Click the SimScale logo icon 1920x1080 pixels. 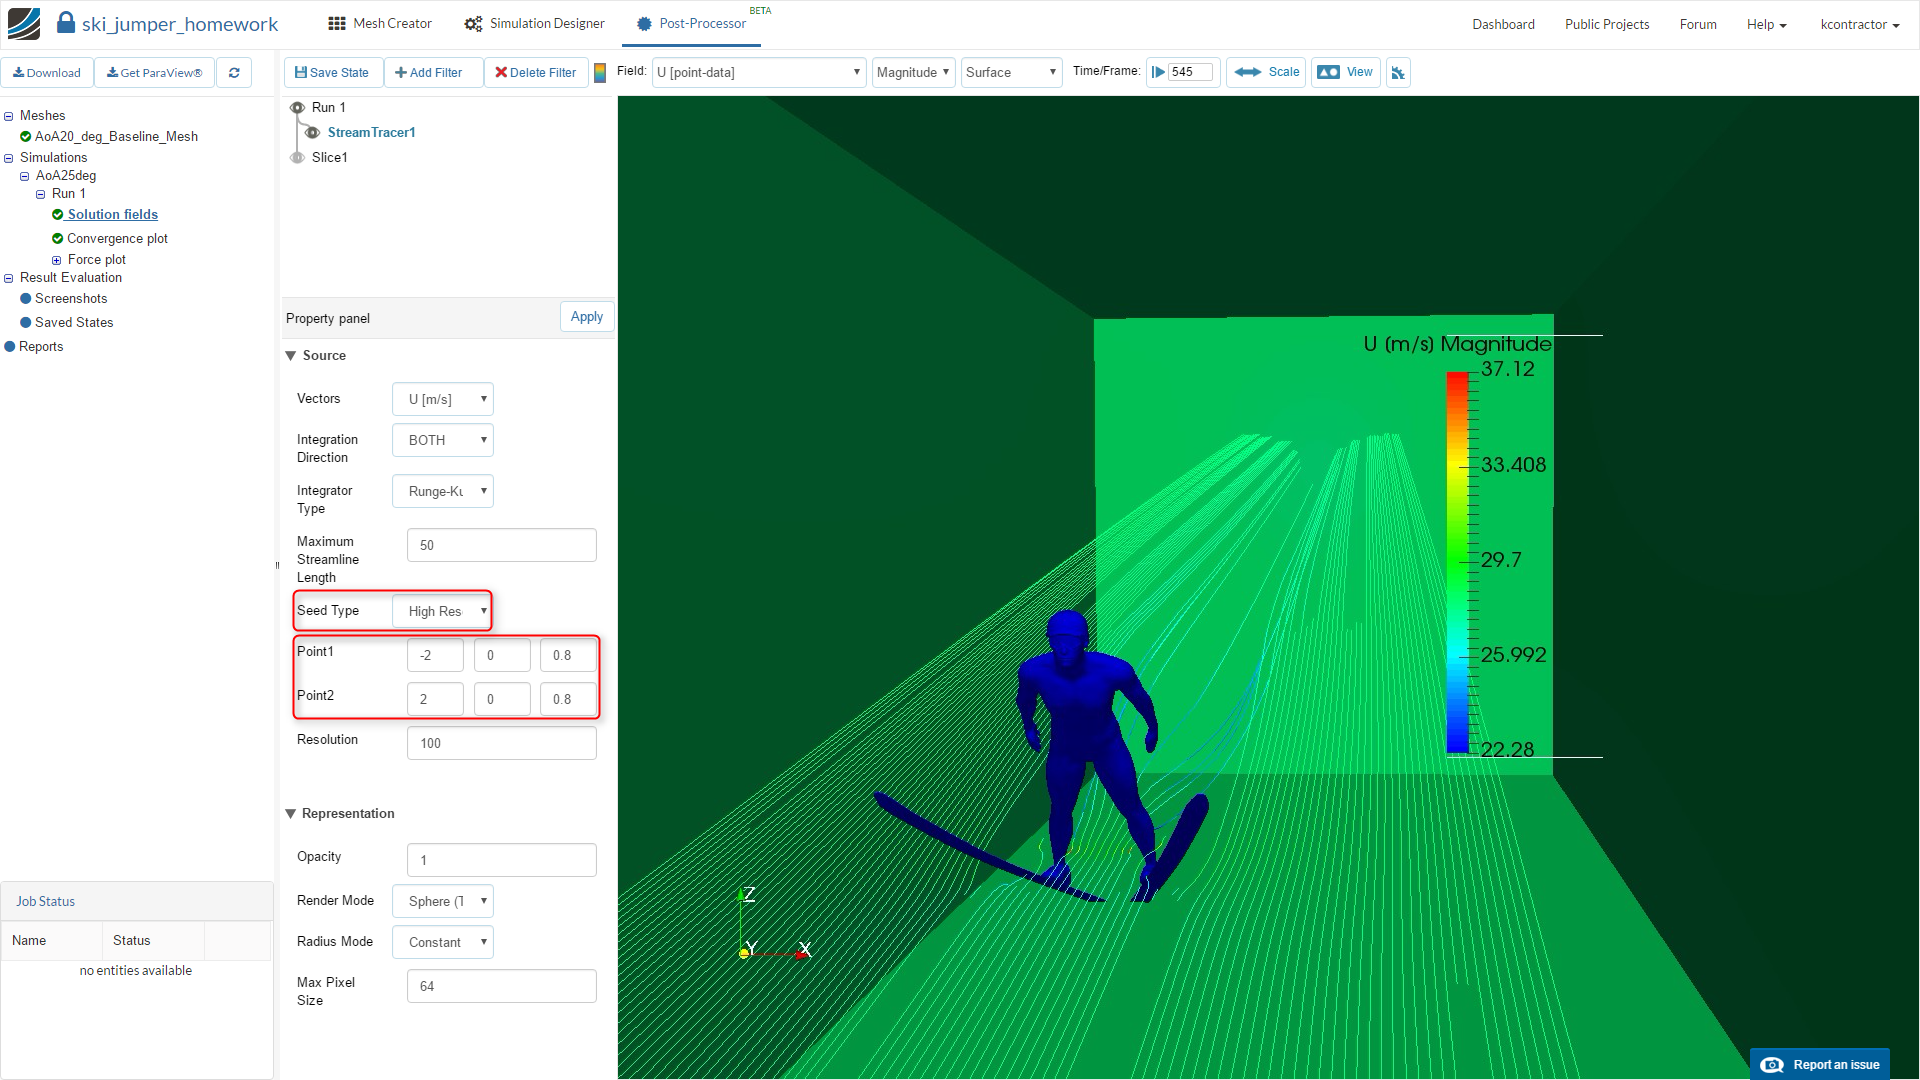24,23
